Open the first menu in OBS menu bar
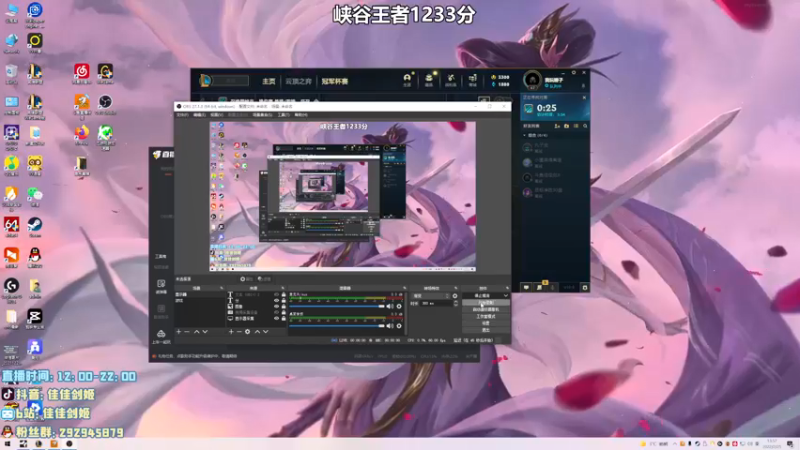The image size is (800, 450). point(182,115)
